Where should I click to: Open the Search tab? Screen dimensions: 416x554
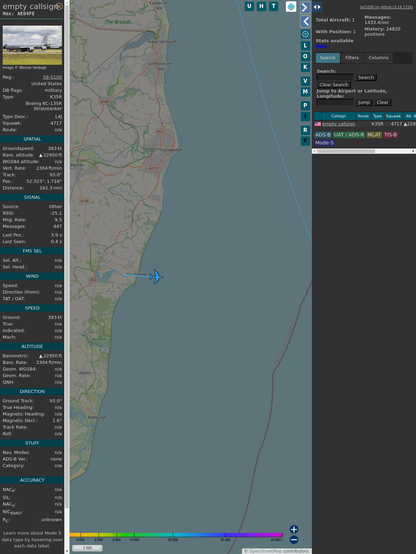pos(328,58)
